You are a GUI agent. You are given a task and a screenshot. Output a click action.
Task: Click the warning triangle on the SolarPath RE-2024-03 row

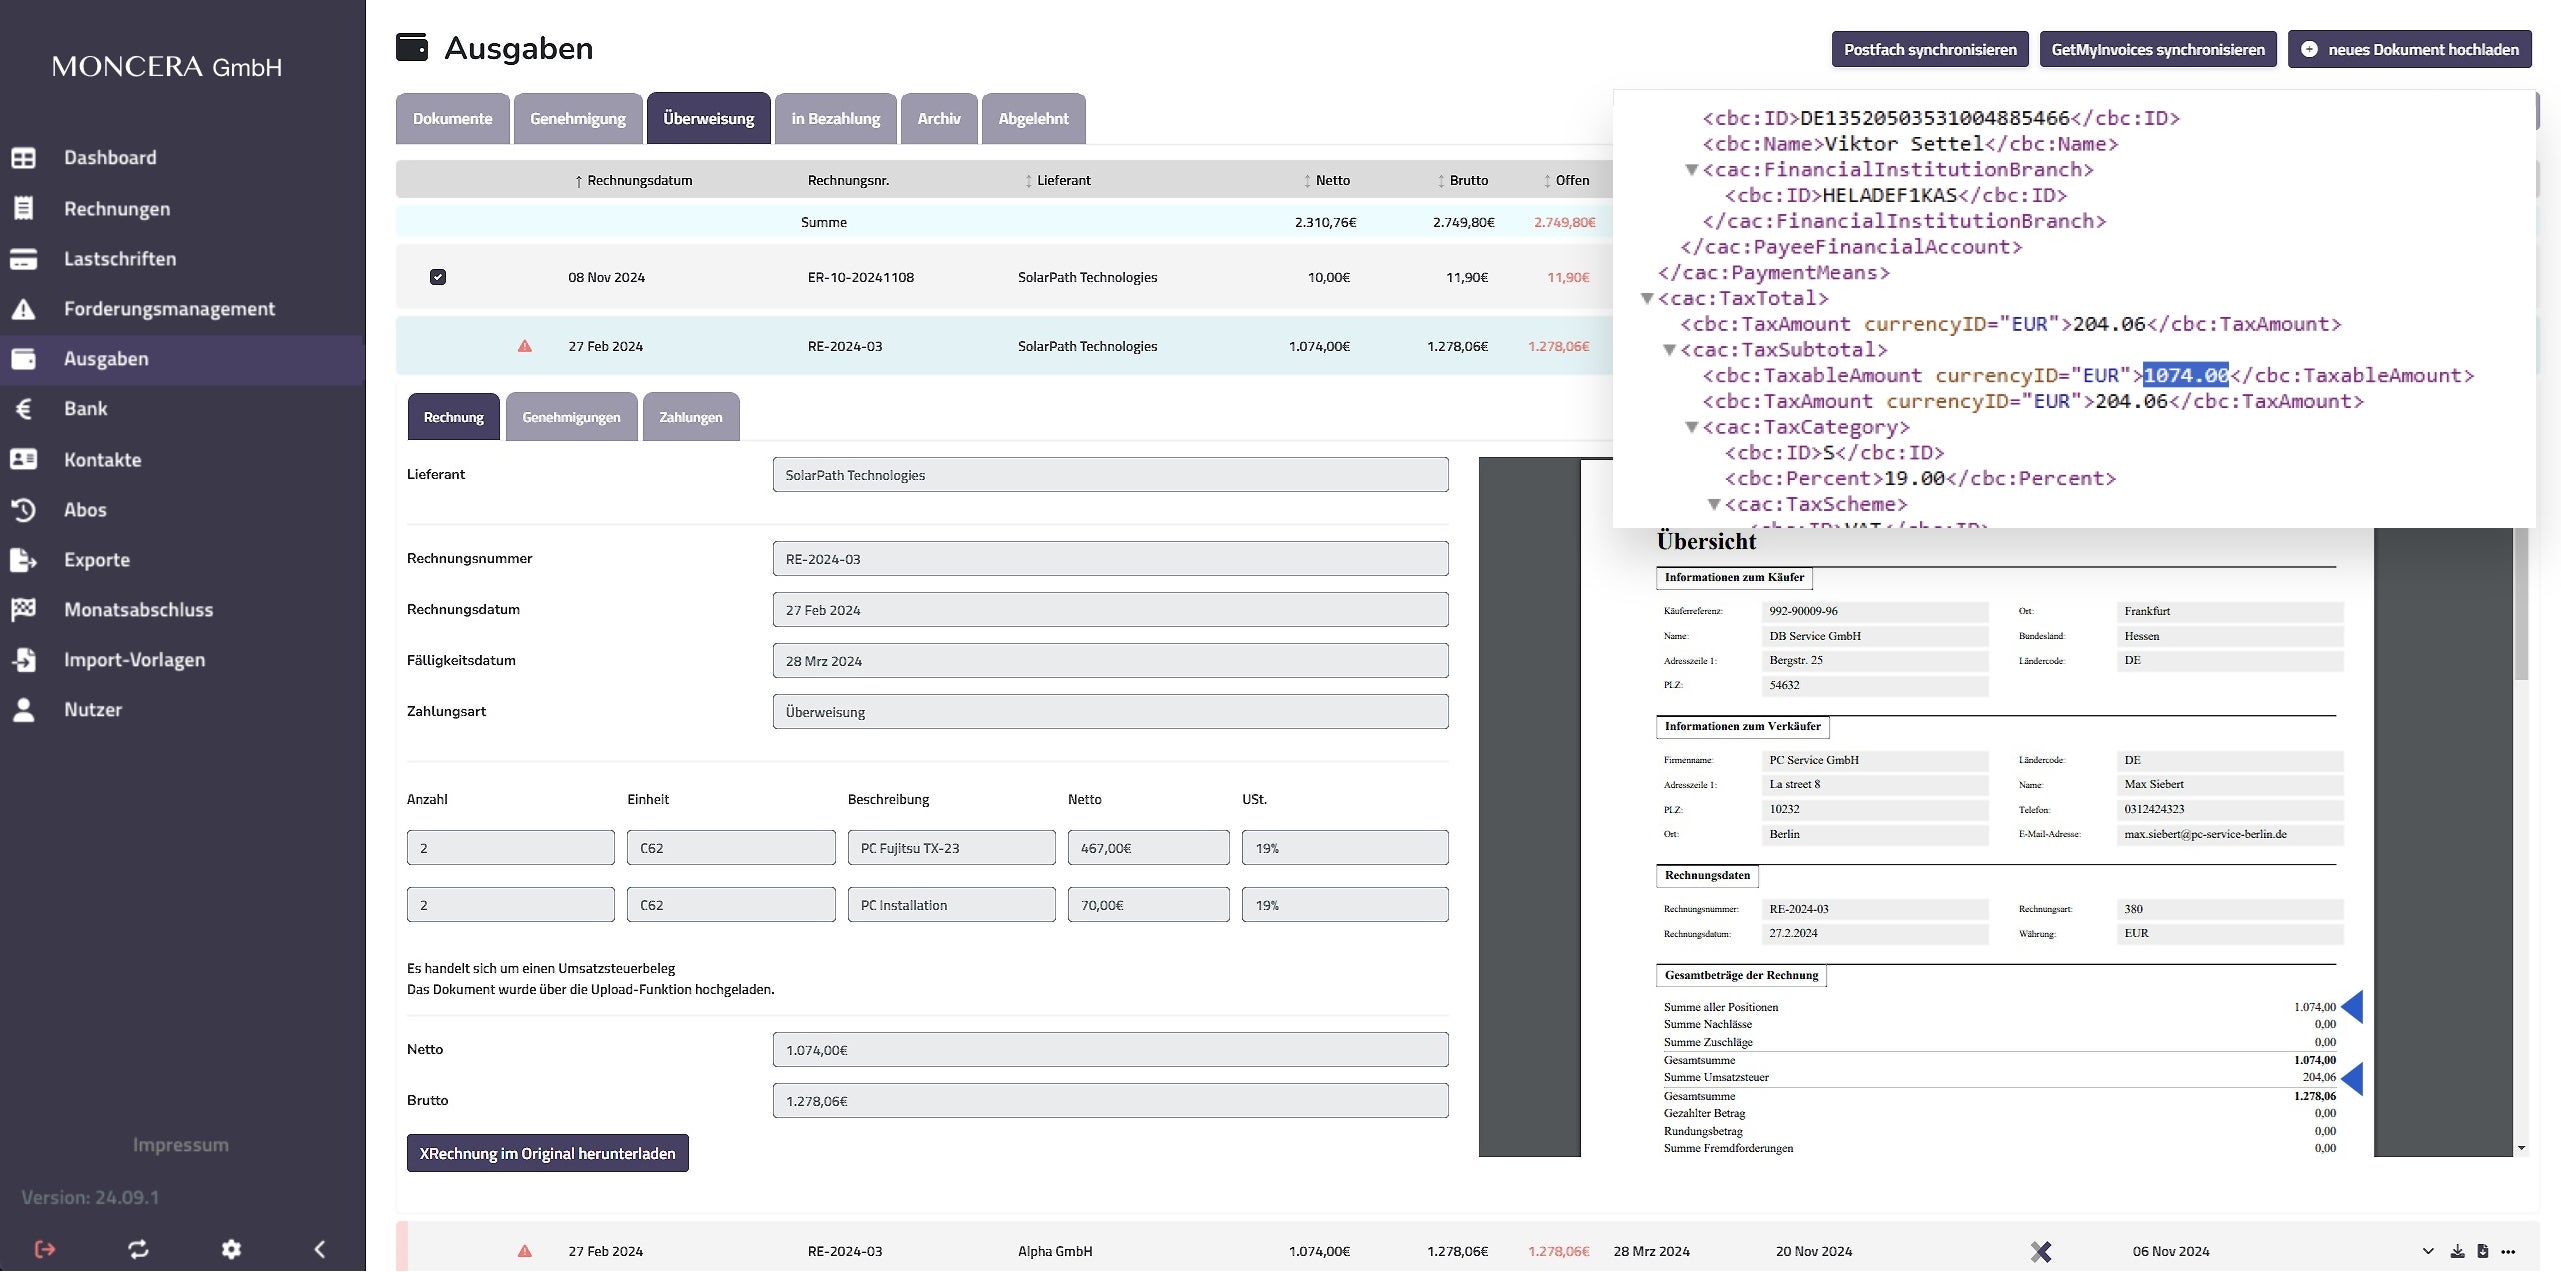point(525,346)
